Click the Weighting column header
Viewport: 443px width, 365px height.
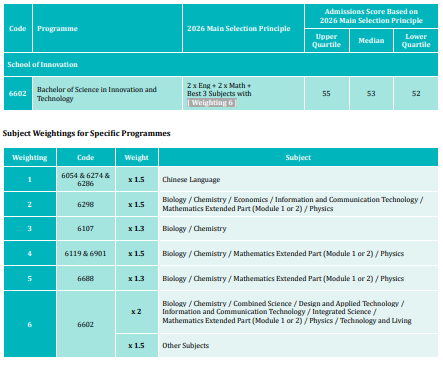click(30, 157)
